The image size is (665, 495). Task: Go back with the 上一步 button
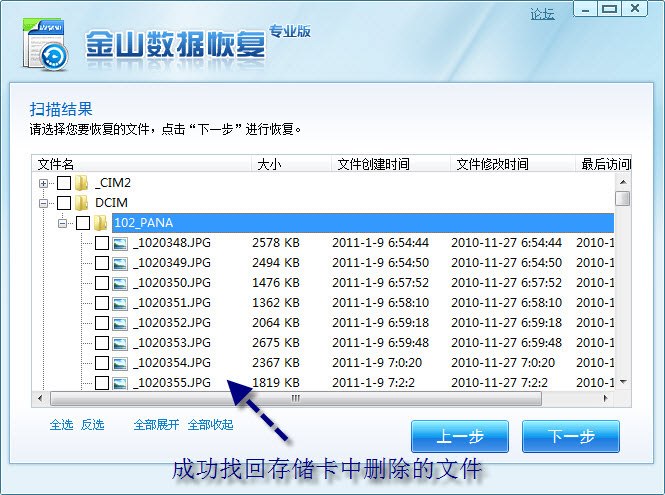[460, 436]
